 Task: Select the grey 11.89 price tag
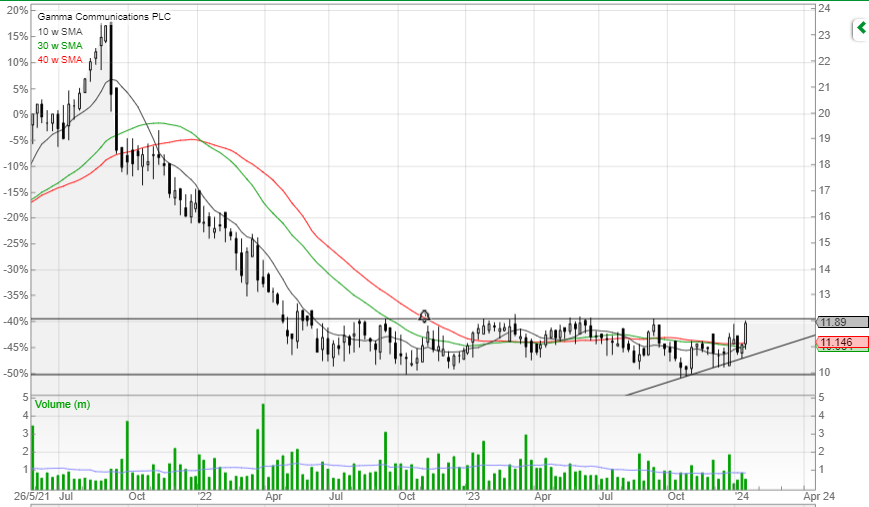click(x=841, y=322)
